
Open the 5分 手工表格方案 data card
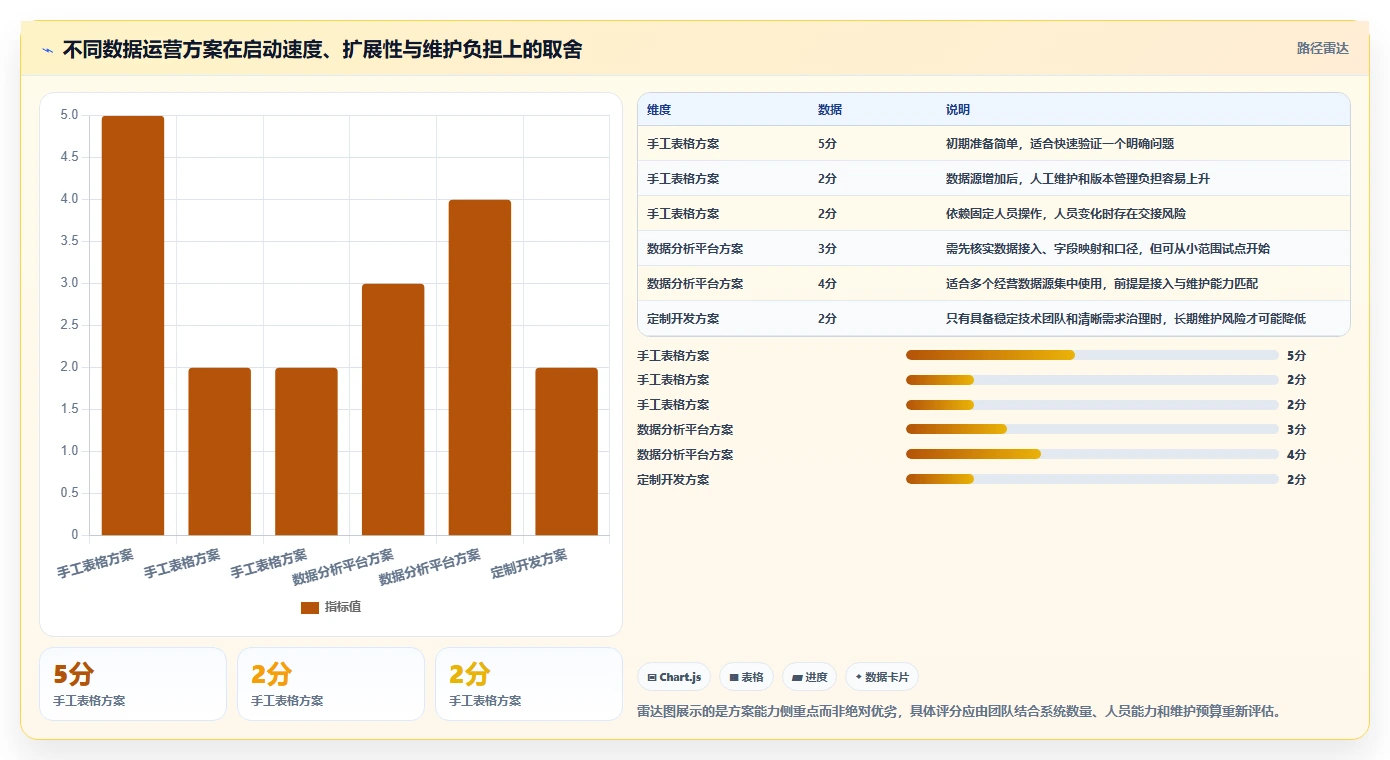click(133, 684)
